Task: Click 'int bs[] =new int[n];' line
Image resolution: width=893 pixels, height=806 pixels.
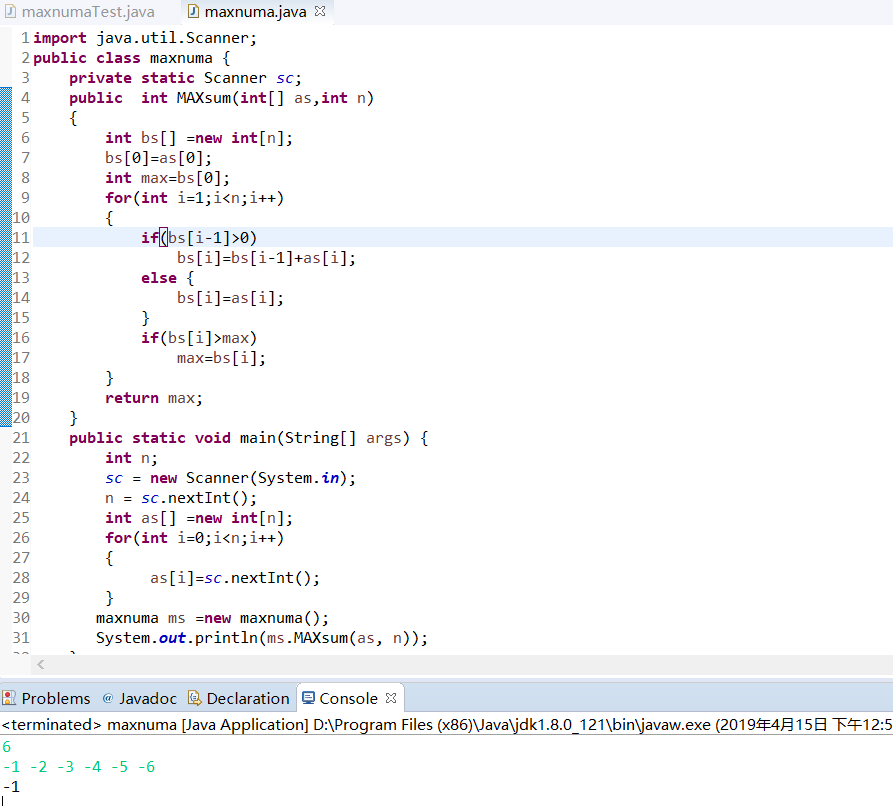Action: [x=199, y=138]
